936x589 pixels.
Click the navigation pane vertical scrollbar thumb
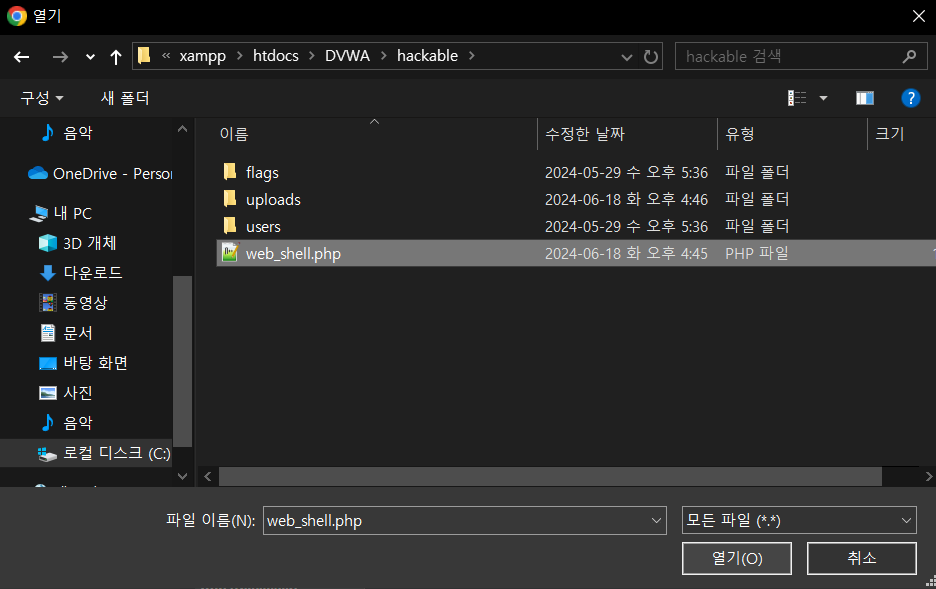click(x=183, y=361)
